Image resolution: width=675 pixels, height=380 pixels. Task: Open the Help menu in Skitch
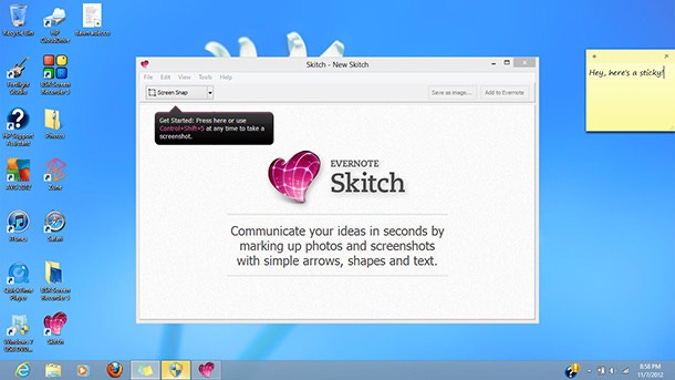[226, 77]
